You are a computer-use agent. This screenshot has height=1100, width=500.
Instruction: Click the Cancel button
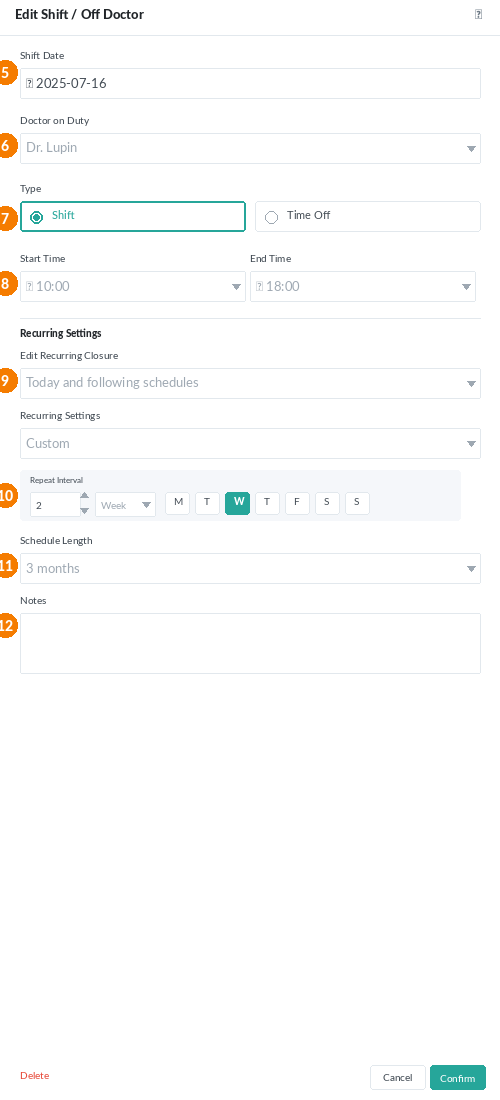tap(398, 1078)
